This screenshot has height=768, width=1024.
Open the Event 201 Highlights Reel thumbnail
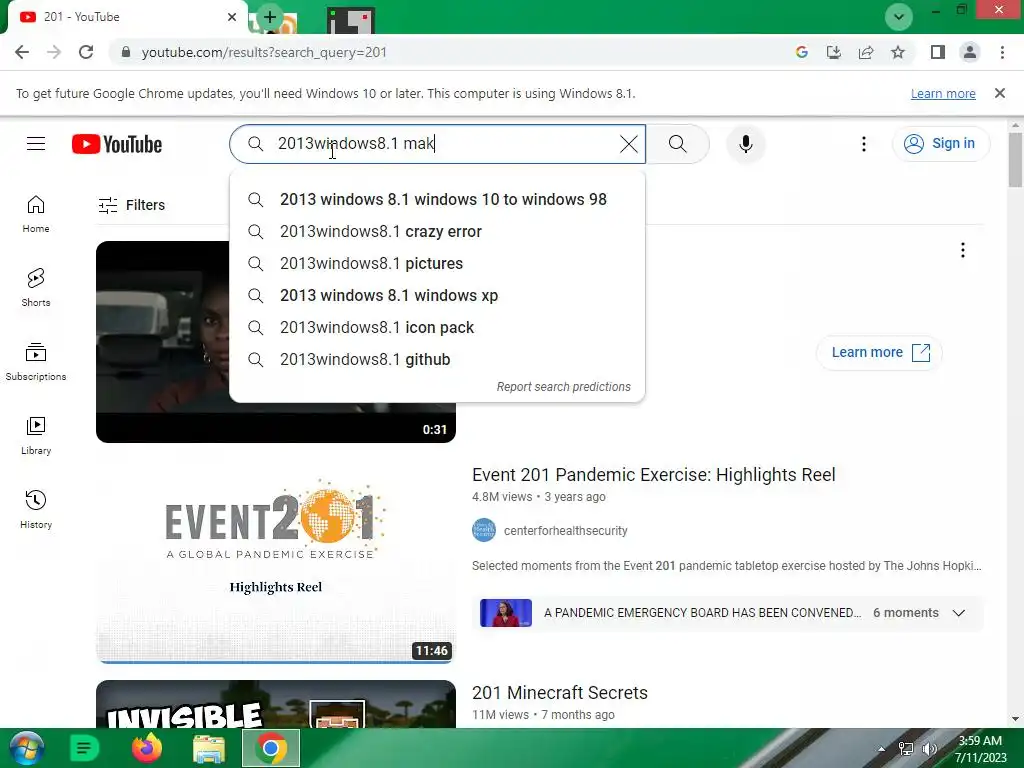[x=276, y=561]
